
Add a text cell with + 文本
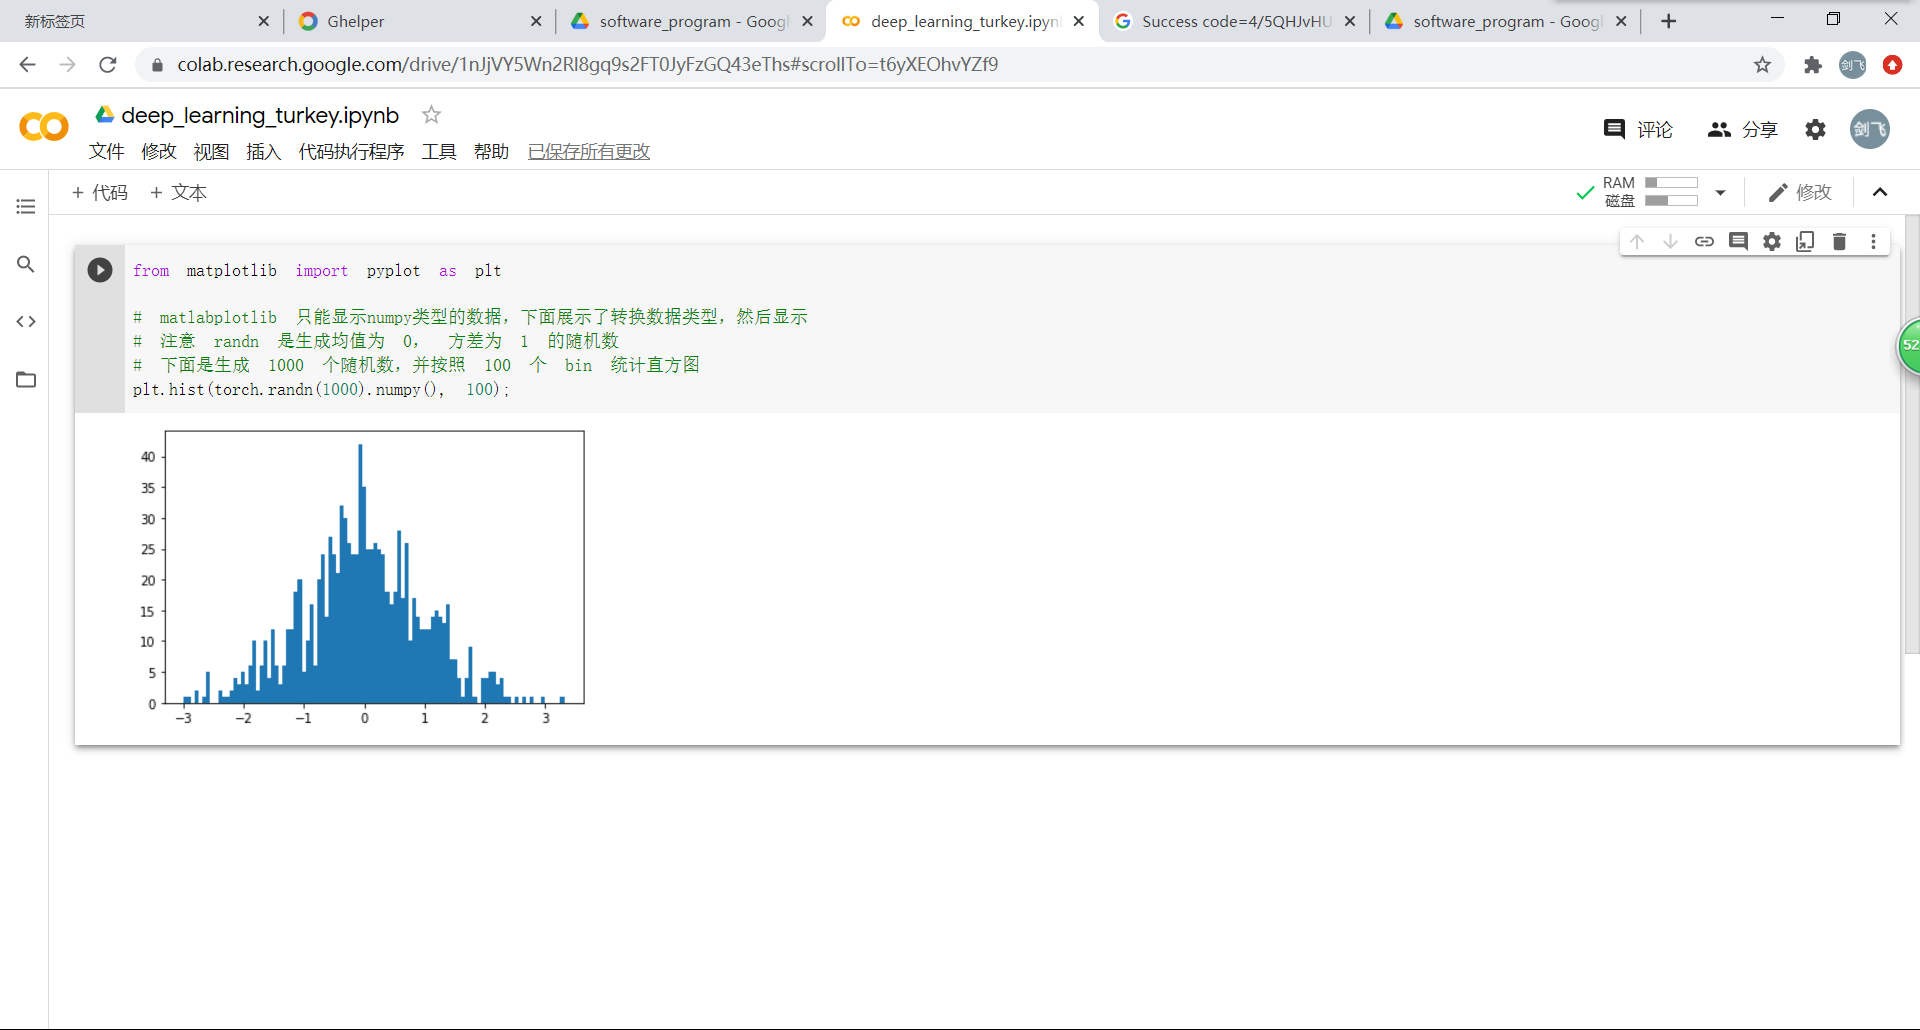(x=178, y=192)
